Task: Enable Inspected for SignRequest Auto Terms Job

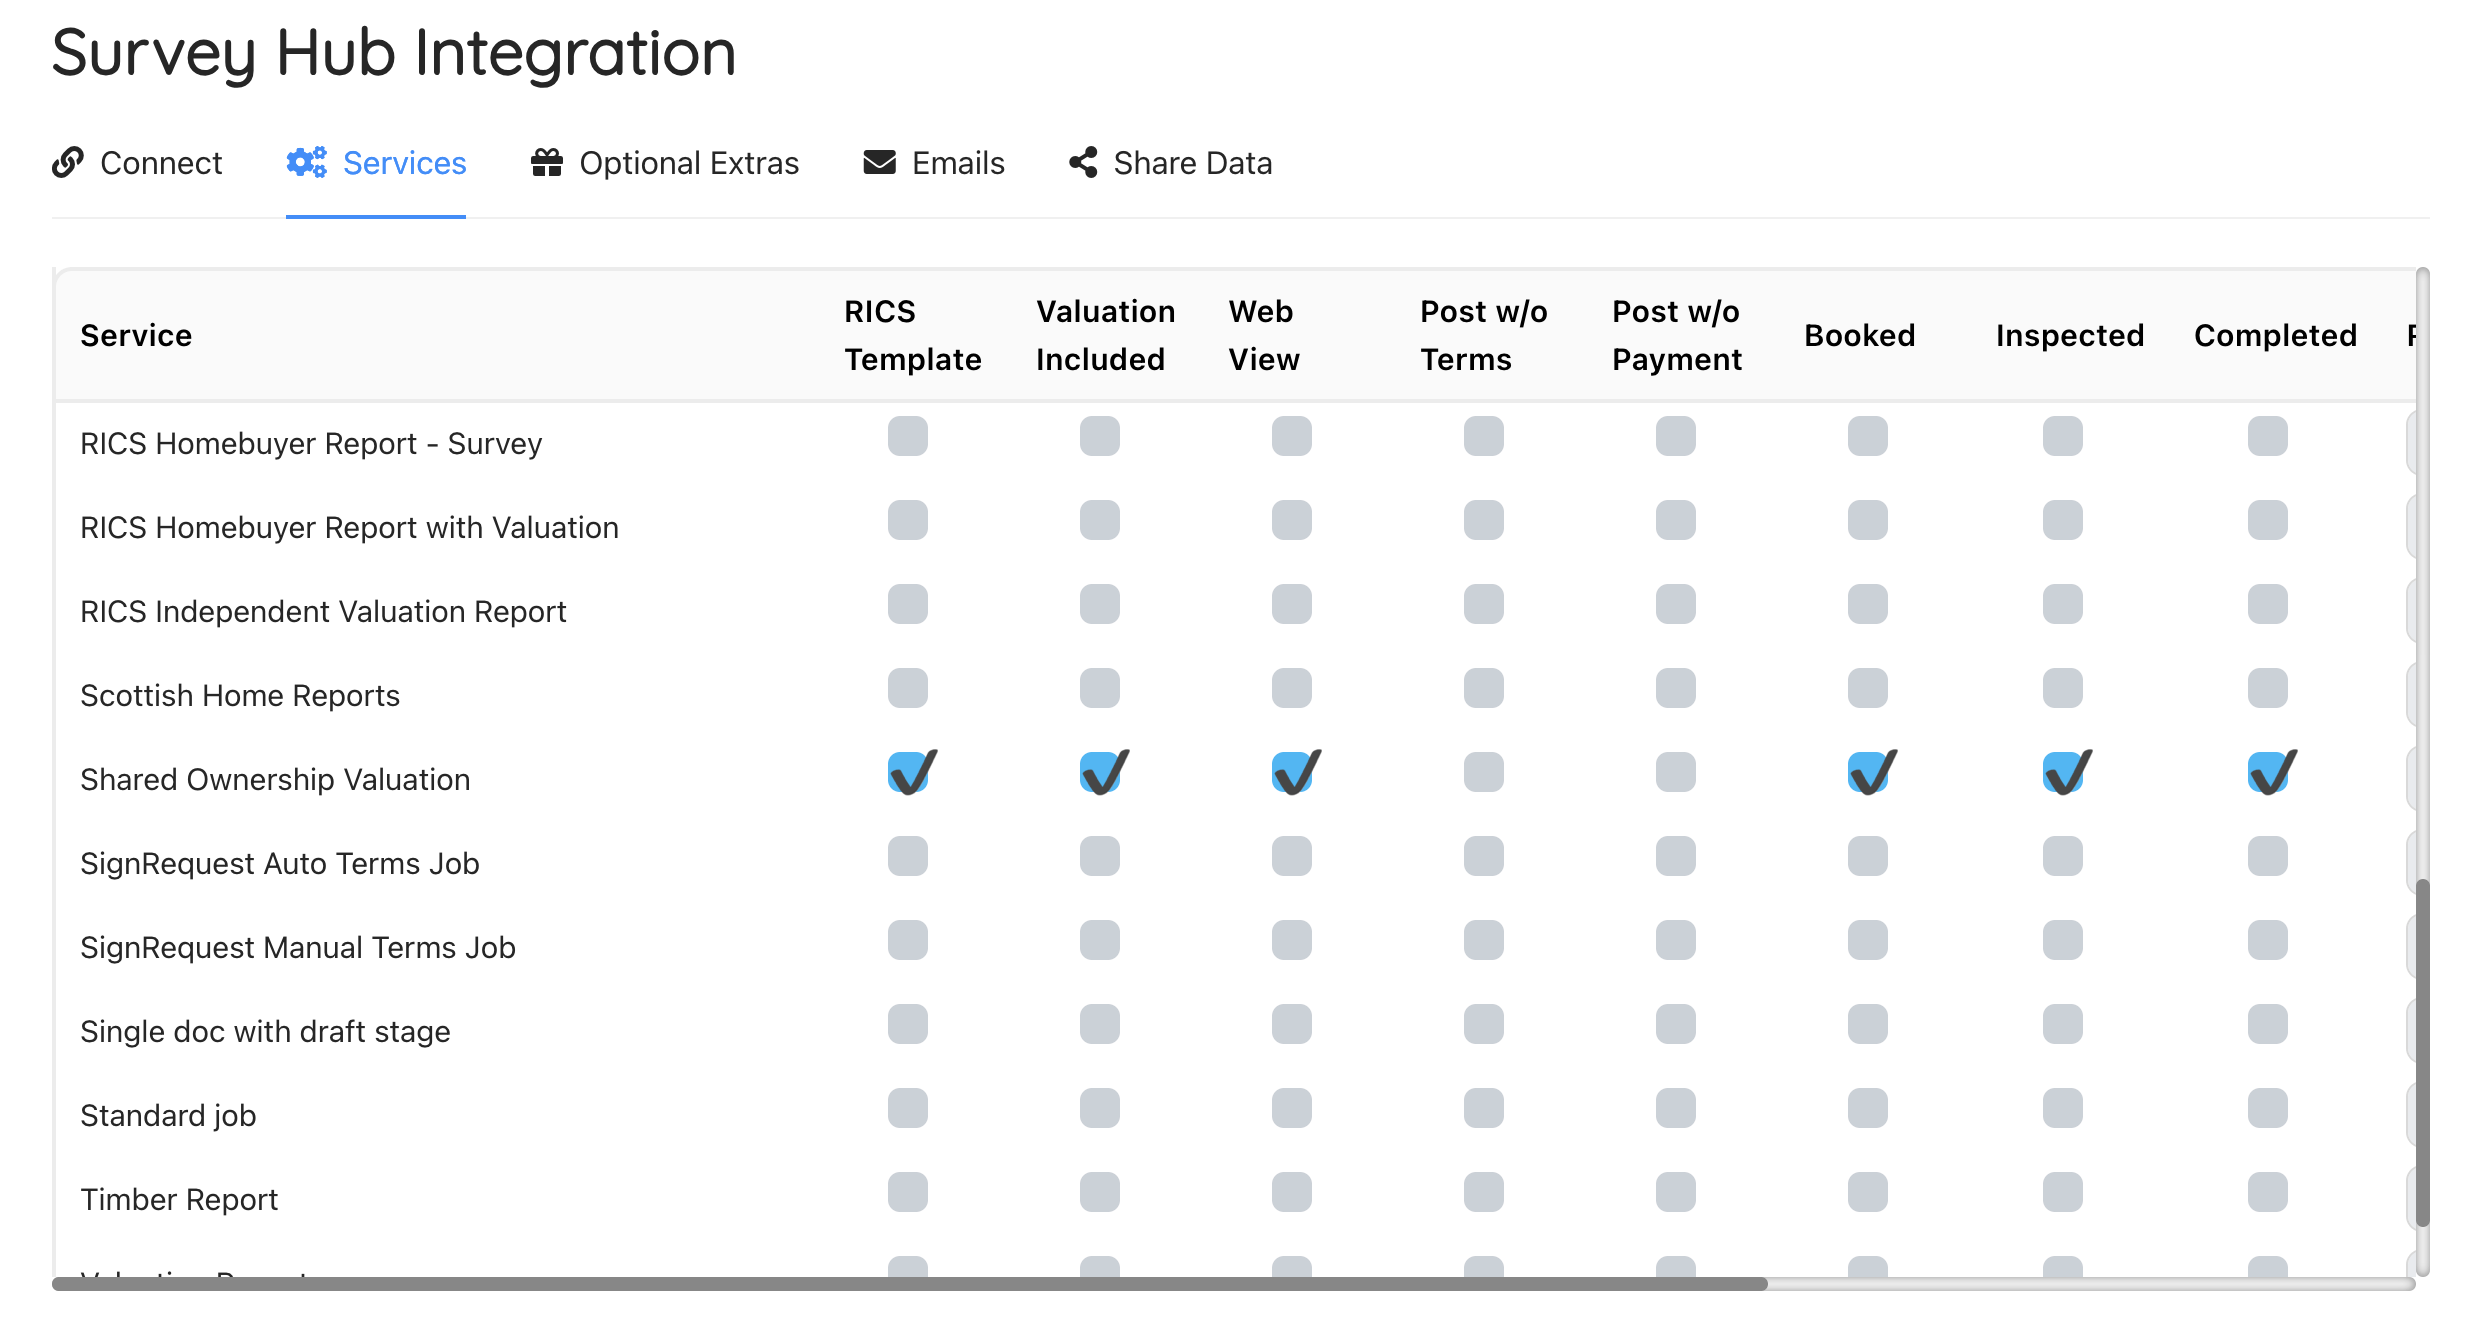Action: 2062,856
